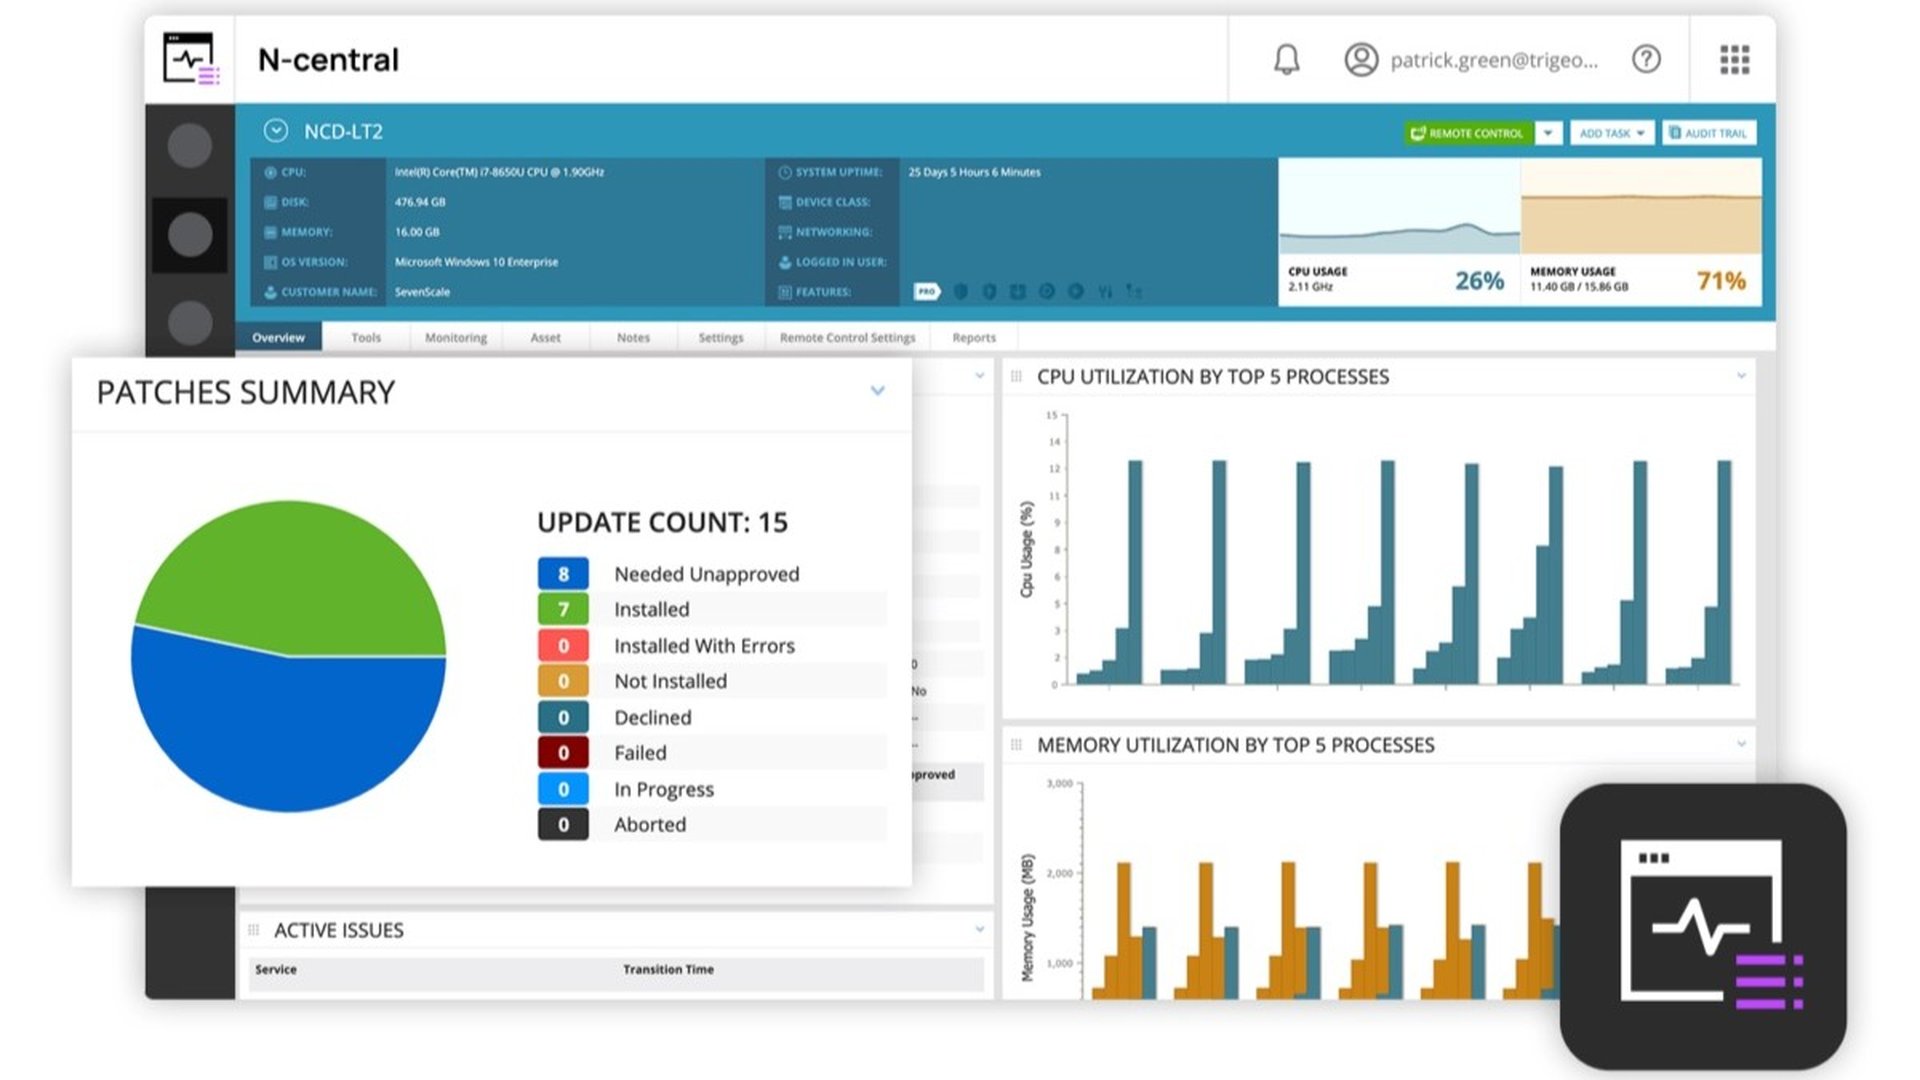
Task: Select the highlighted sidebar circle icon
Action: pos(190,235)
